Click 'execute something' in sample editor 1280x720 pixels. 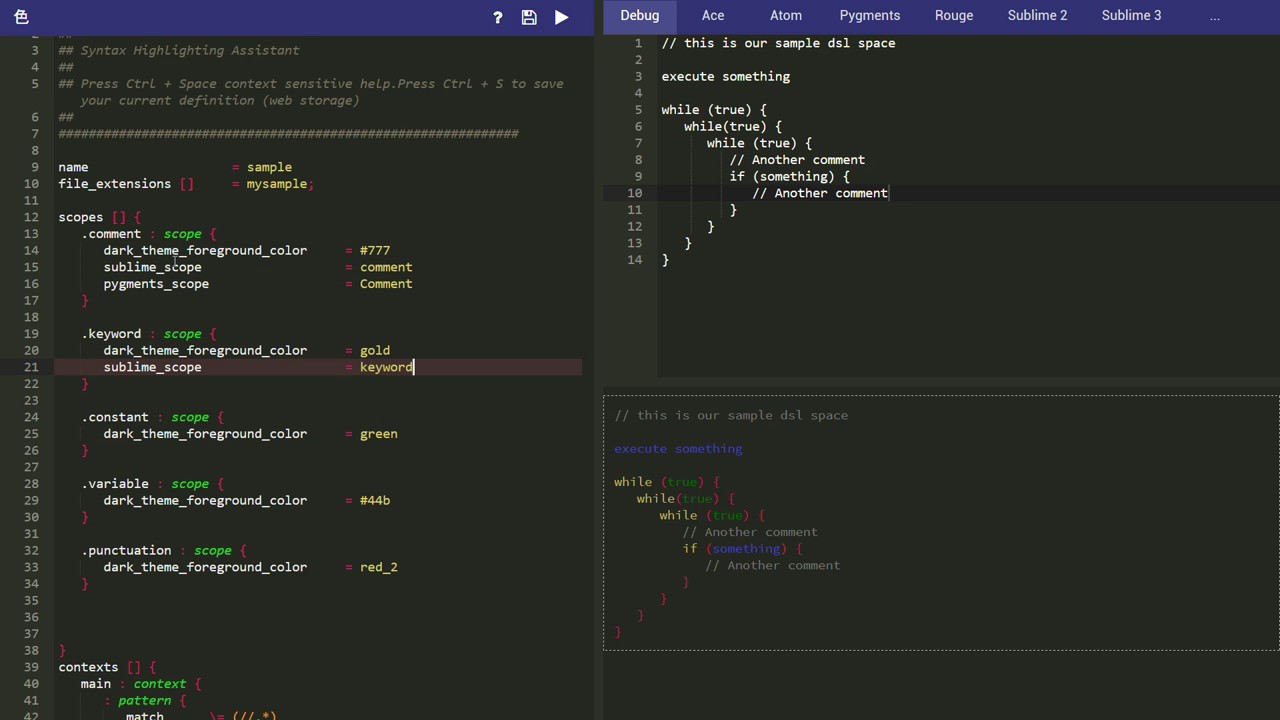pos(726,76)
